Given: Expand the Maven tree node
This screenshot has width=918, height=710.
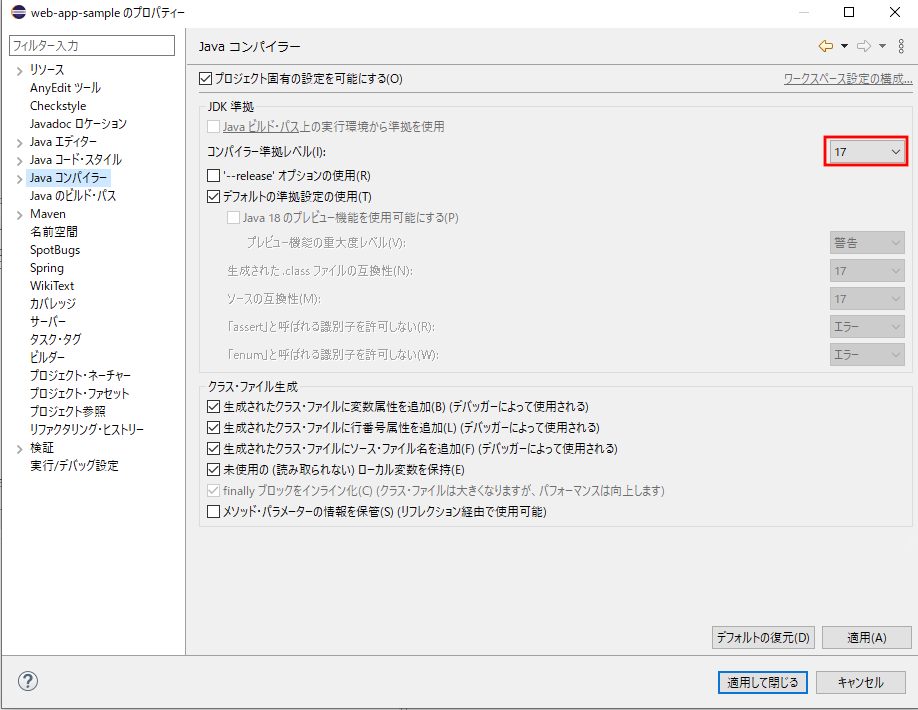Looking at the screenshot, I should pos(20,213).
